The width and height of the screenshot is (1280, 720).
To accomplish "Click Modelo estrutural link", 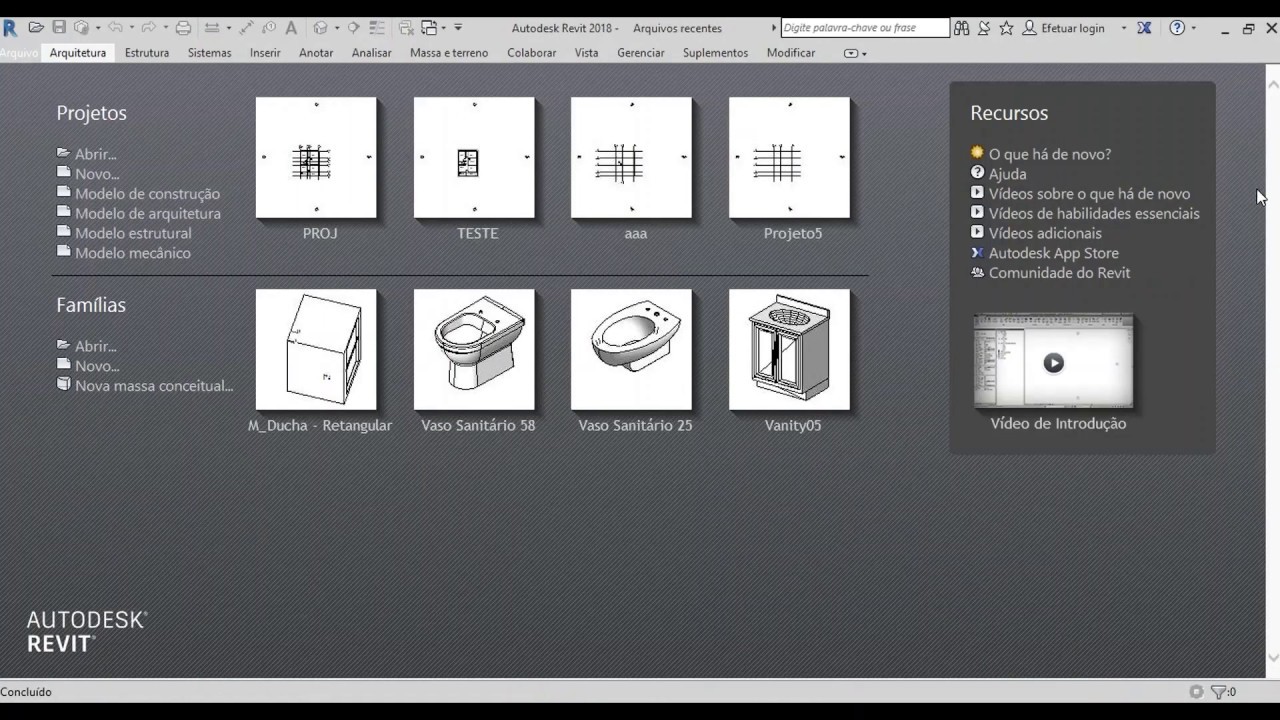I will pyautogui.click(x=133, y=233).
